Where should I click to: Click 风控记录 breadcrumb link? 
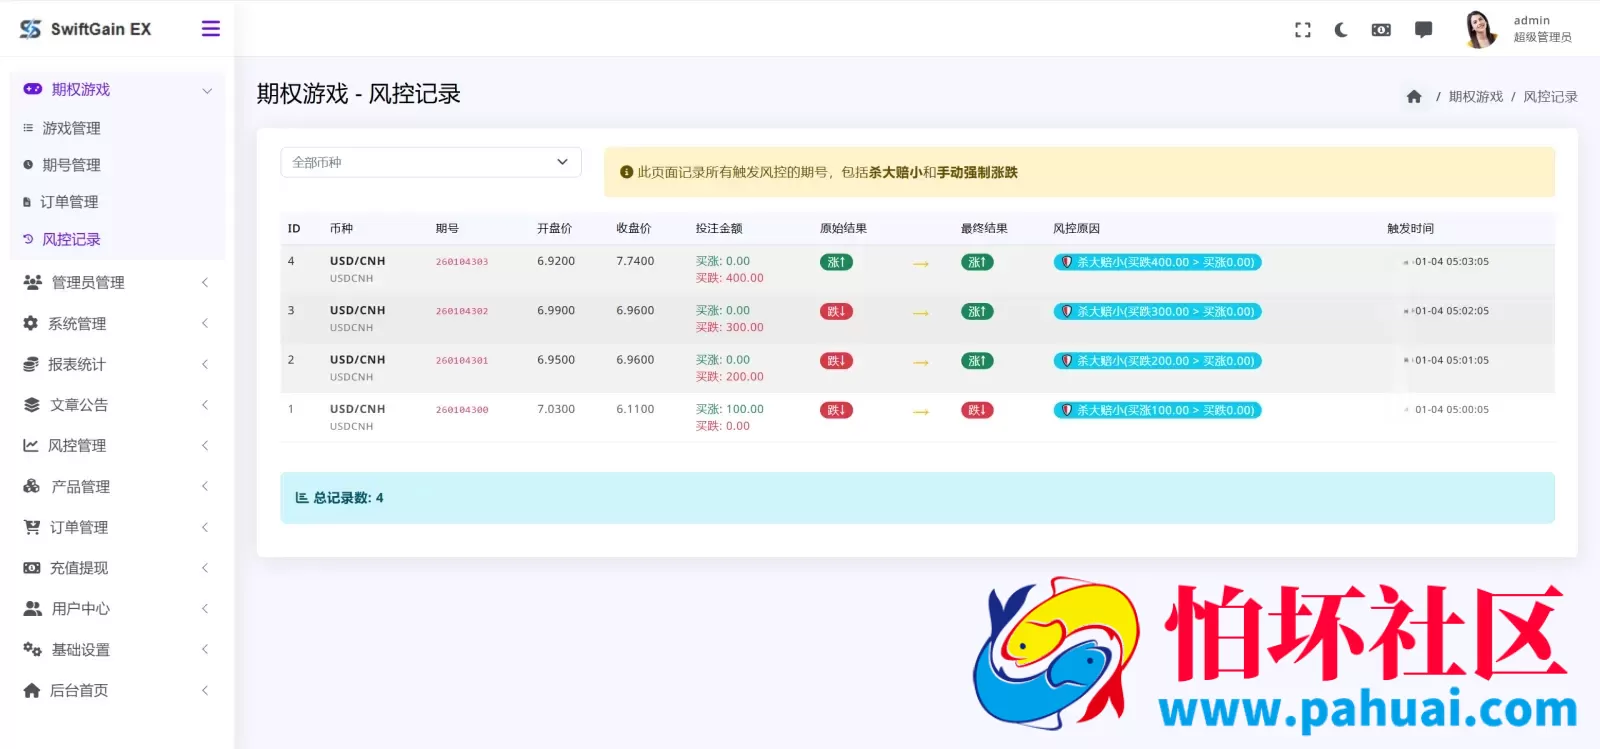[x=1550, y=97]
